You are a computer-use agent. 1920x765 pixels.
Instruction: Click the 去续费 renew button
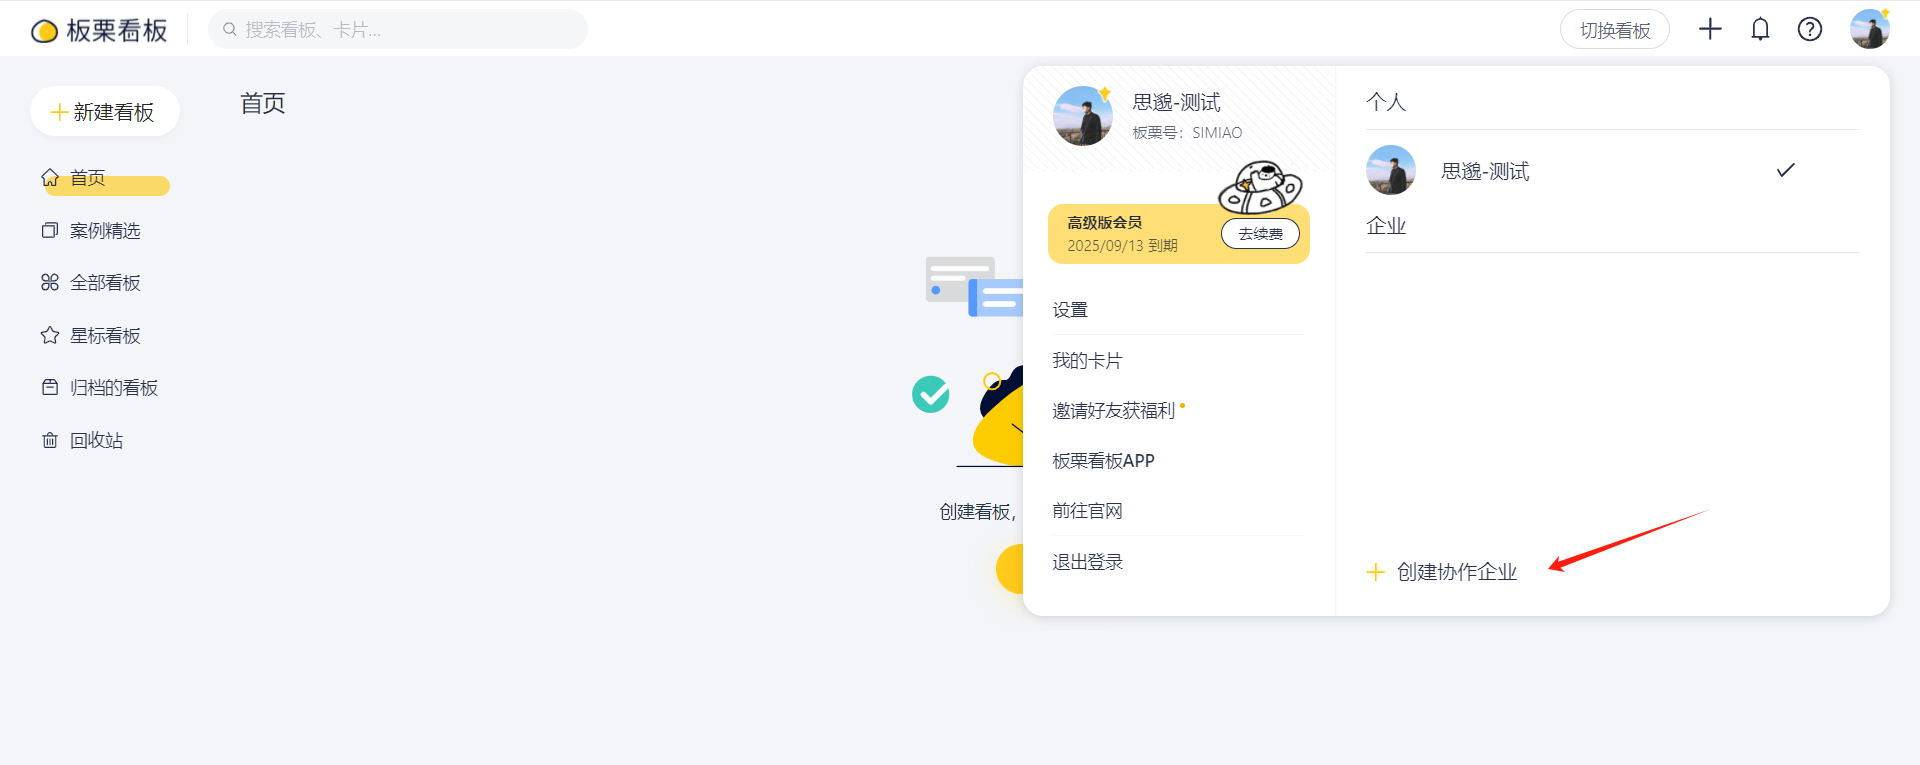click(1260, 234)
